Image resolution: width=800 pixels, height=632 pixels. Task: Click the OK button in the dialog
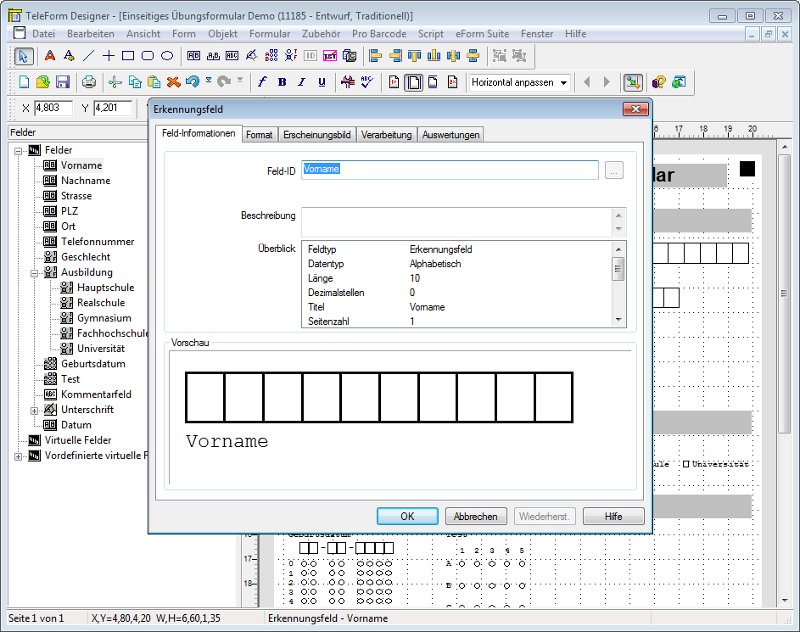(407, 516)
